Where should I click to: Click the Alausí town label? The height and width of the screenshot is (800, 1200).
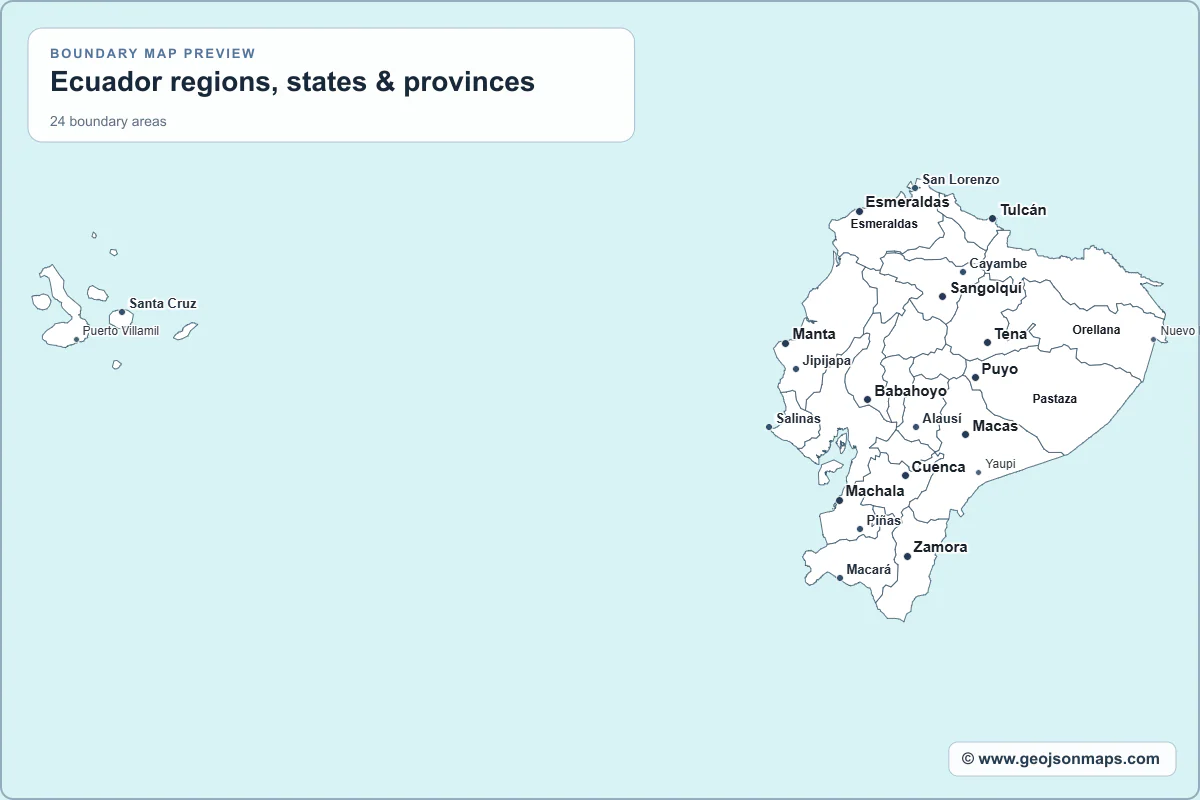(x=942, y=419)
